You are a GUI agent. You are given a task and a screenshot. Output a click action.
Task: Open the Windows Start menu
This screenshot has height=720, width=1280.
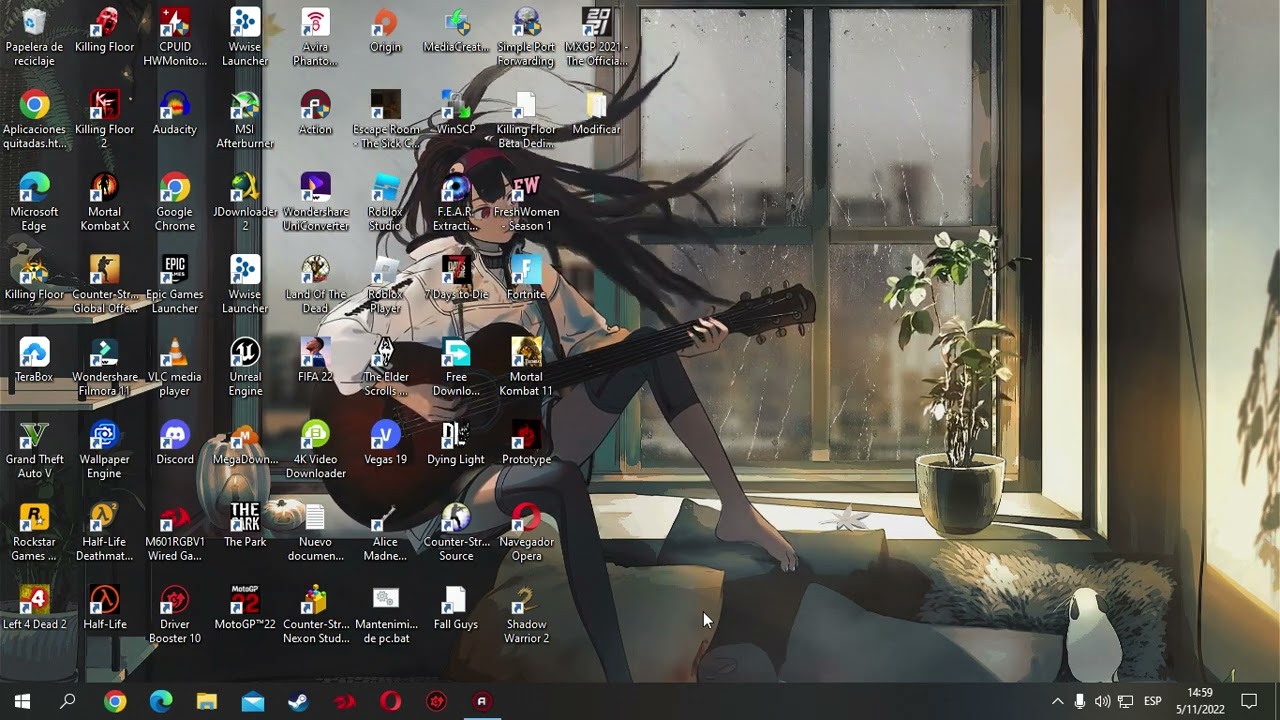(x=22, y=701)
